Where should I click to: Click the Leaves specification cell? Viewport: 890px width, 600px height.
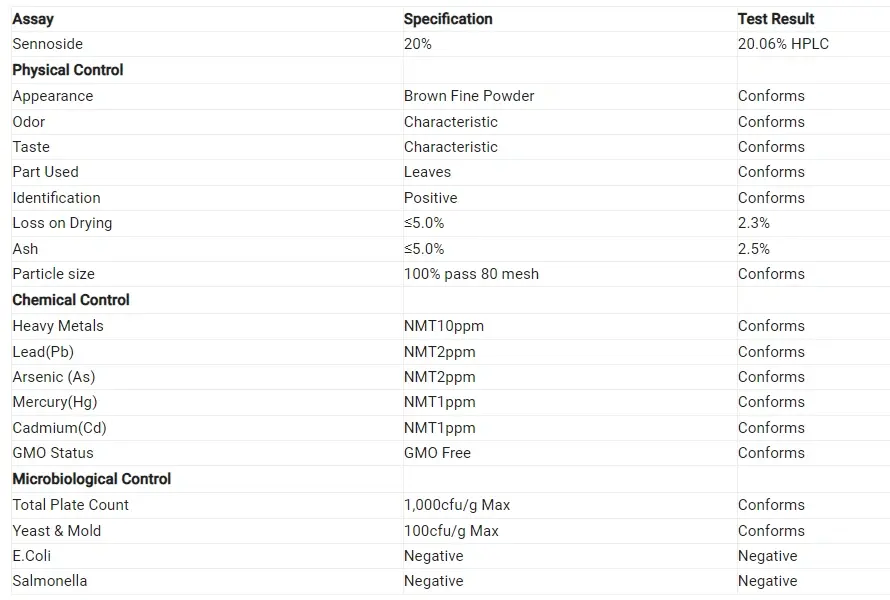(427, 172)
